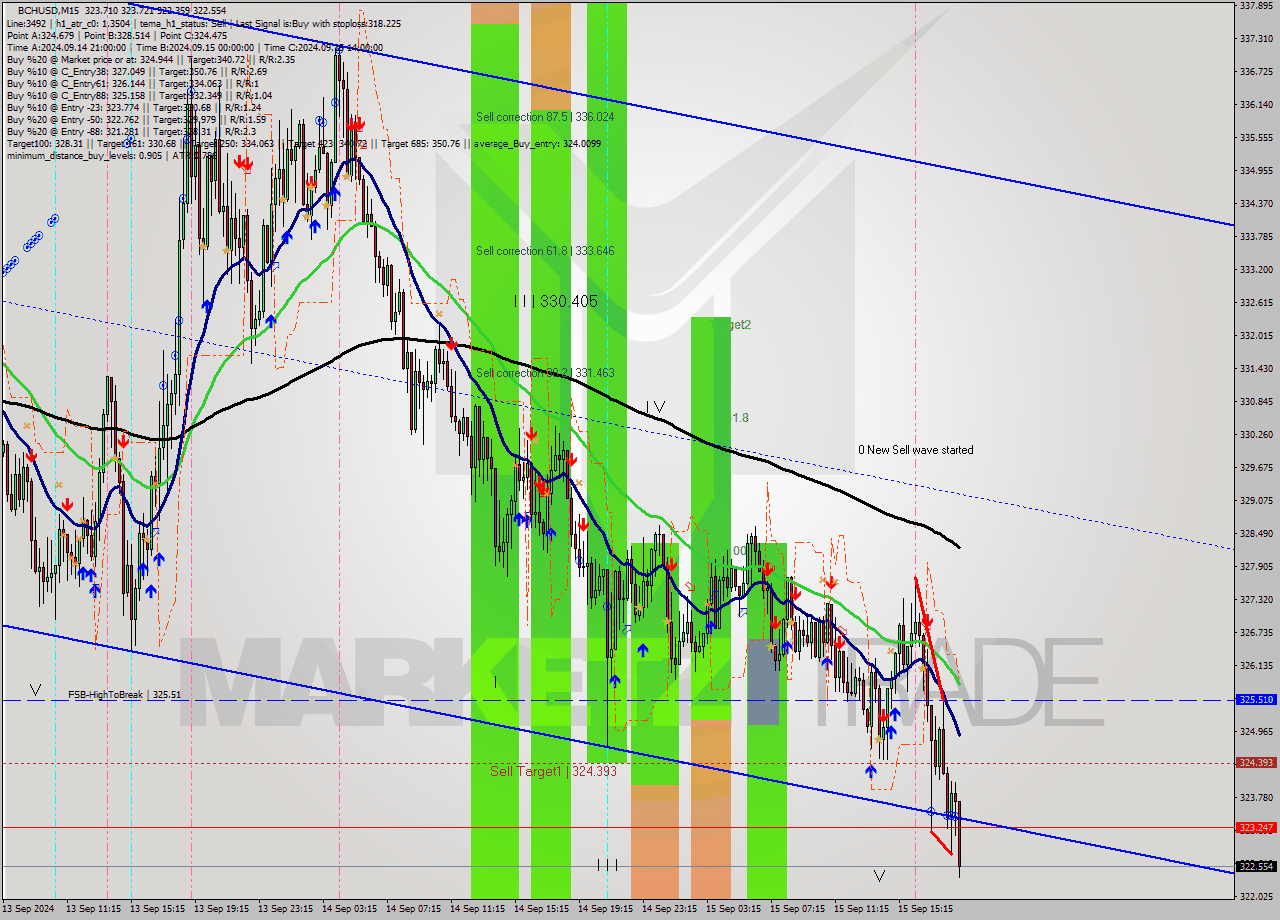Viewport: 1280px width, 920px height.
Task: Click the '15 Sep 11:15' time axis label
Action: tap(861, 909)
